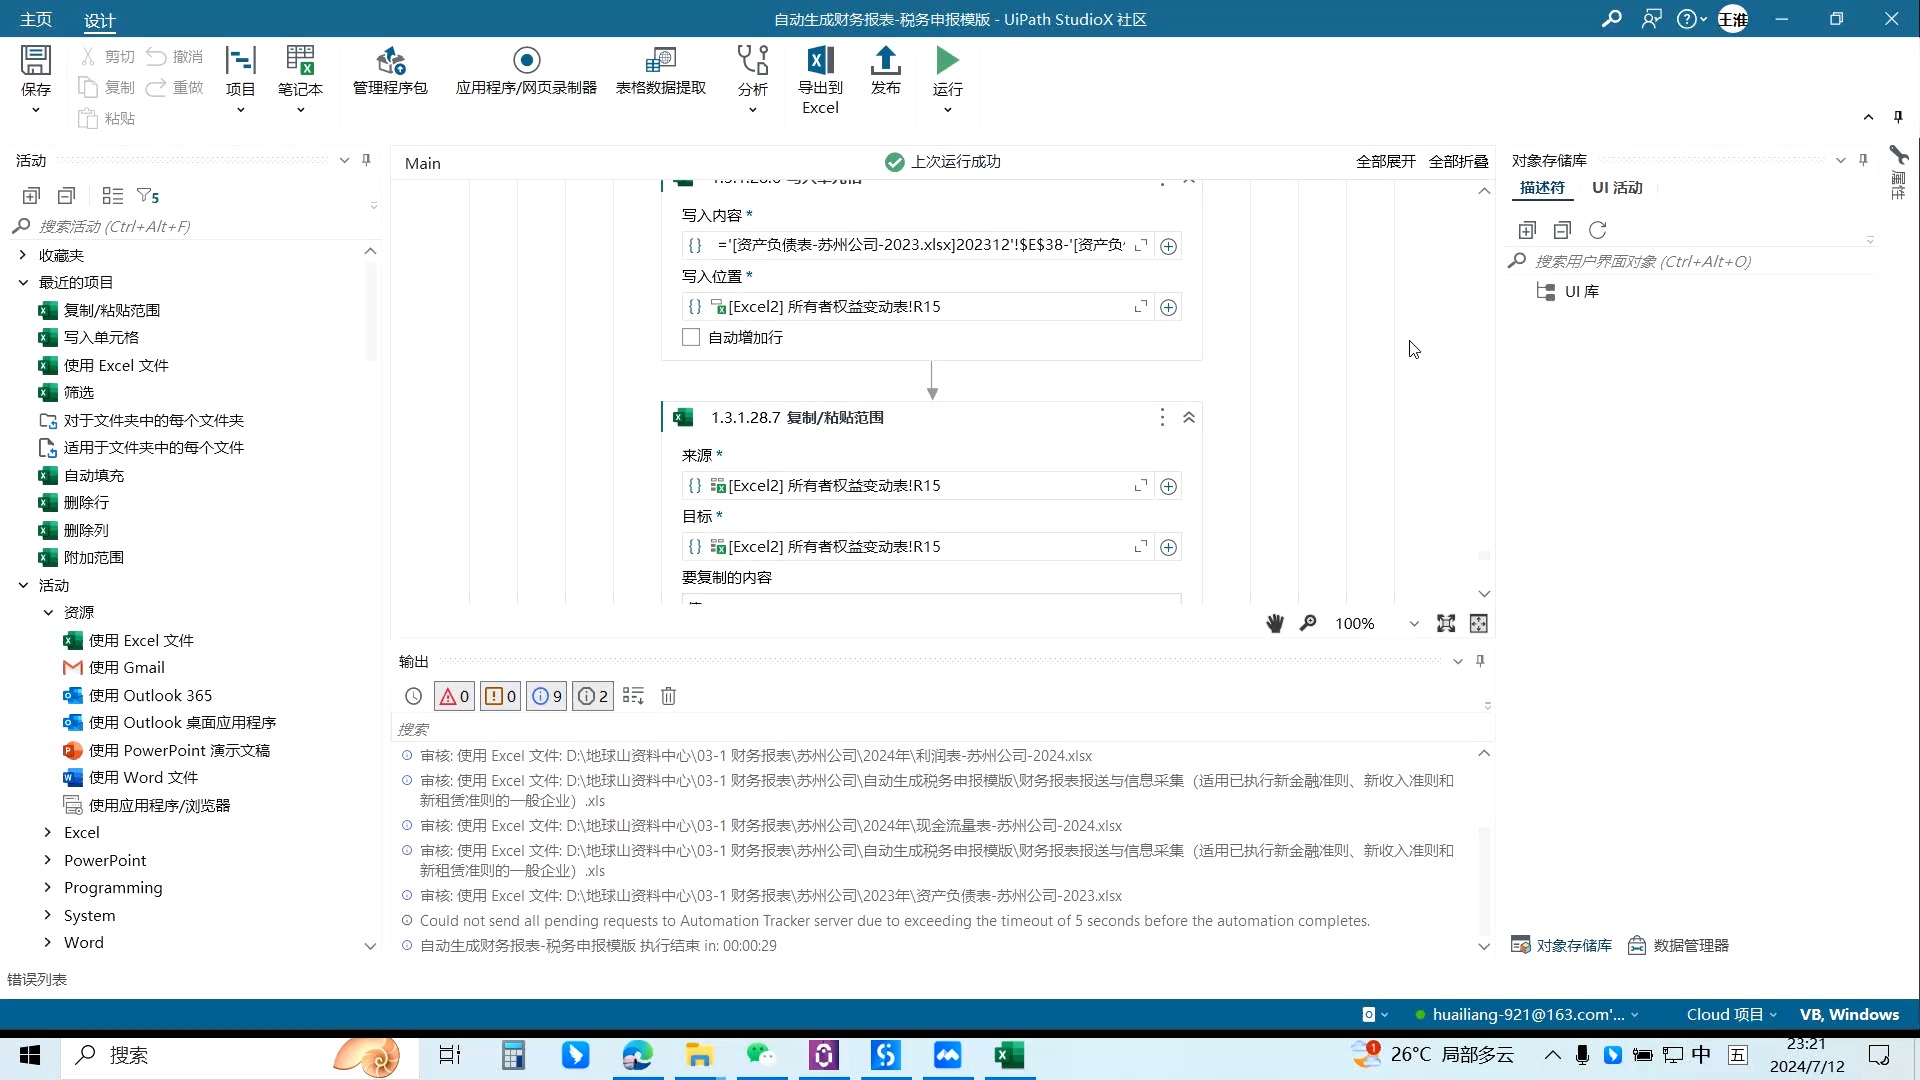Expand the PowerPoint activities category
The height and width of the screenshot is (1080, 1920).
pos(48,860)
